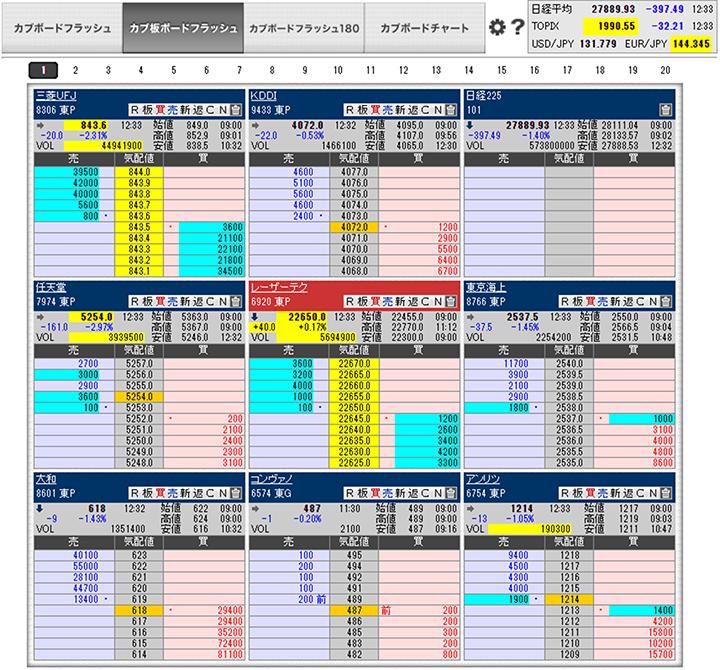
Task: Open the レーザーテク stock name link
Action: (x=279, y=287)
